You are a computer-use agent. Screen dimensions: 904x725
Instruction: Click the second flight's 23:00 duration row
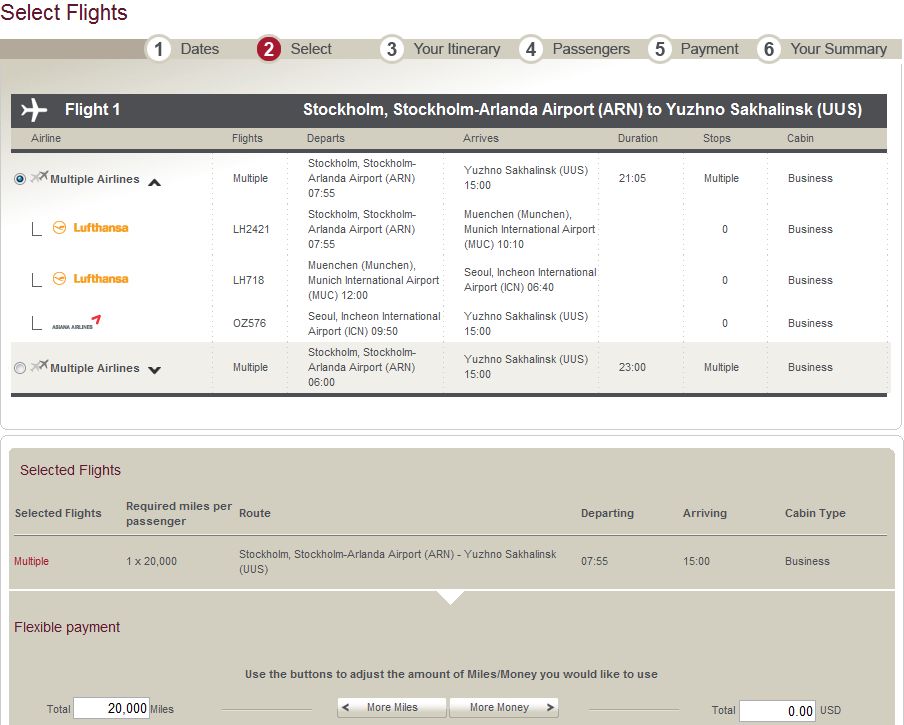[632, 367]
